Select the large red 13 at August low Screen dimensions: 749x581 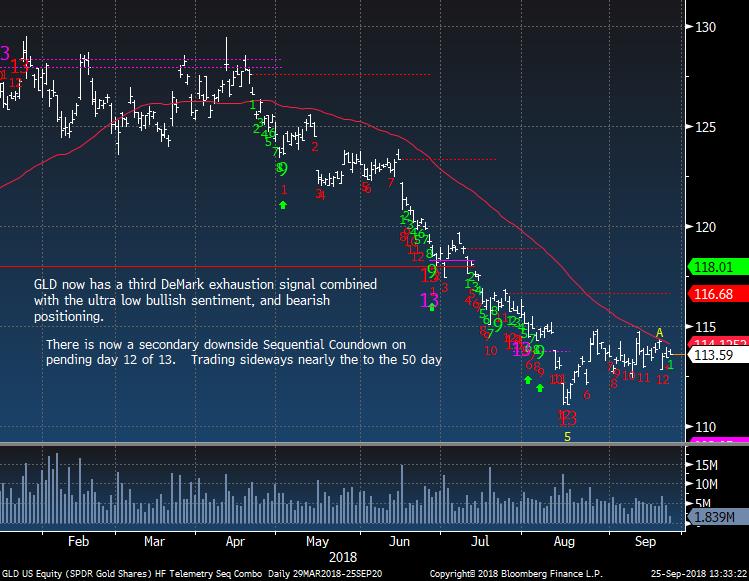click(x=567, y=417)
